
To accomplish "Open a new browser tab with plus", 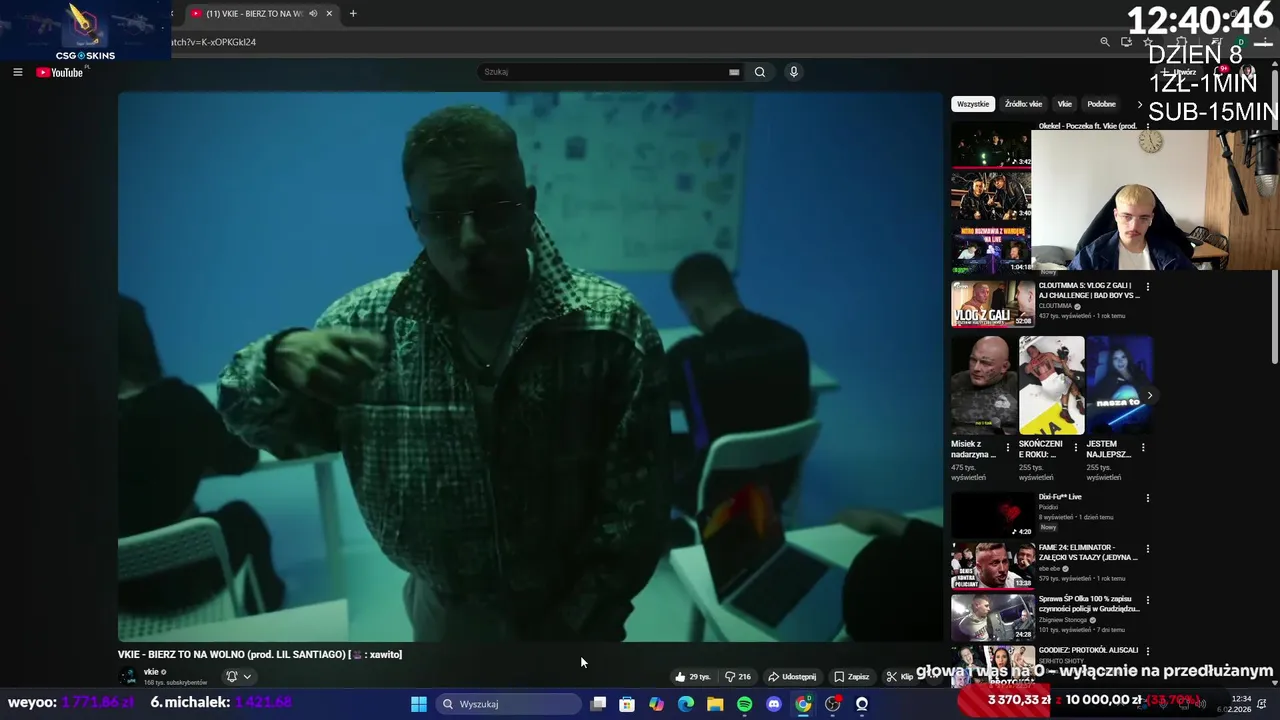I will [353, 14].
